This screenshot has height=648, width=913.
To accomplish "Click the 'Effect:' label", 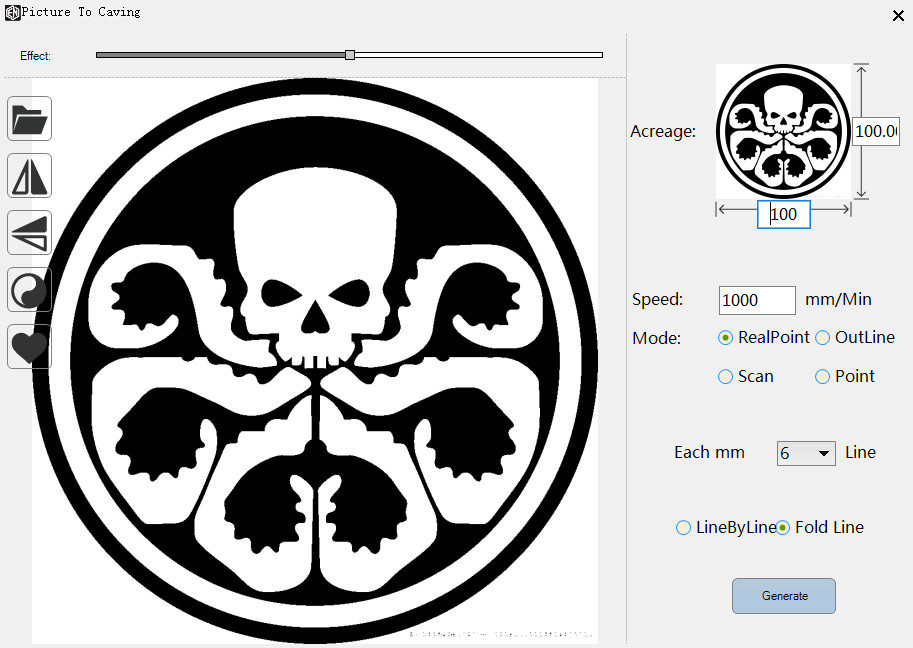I will point(36,56).
